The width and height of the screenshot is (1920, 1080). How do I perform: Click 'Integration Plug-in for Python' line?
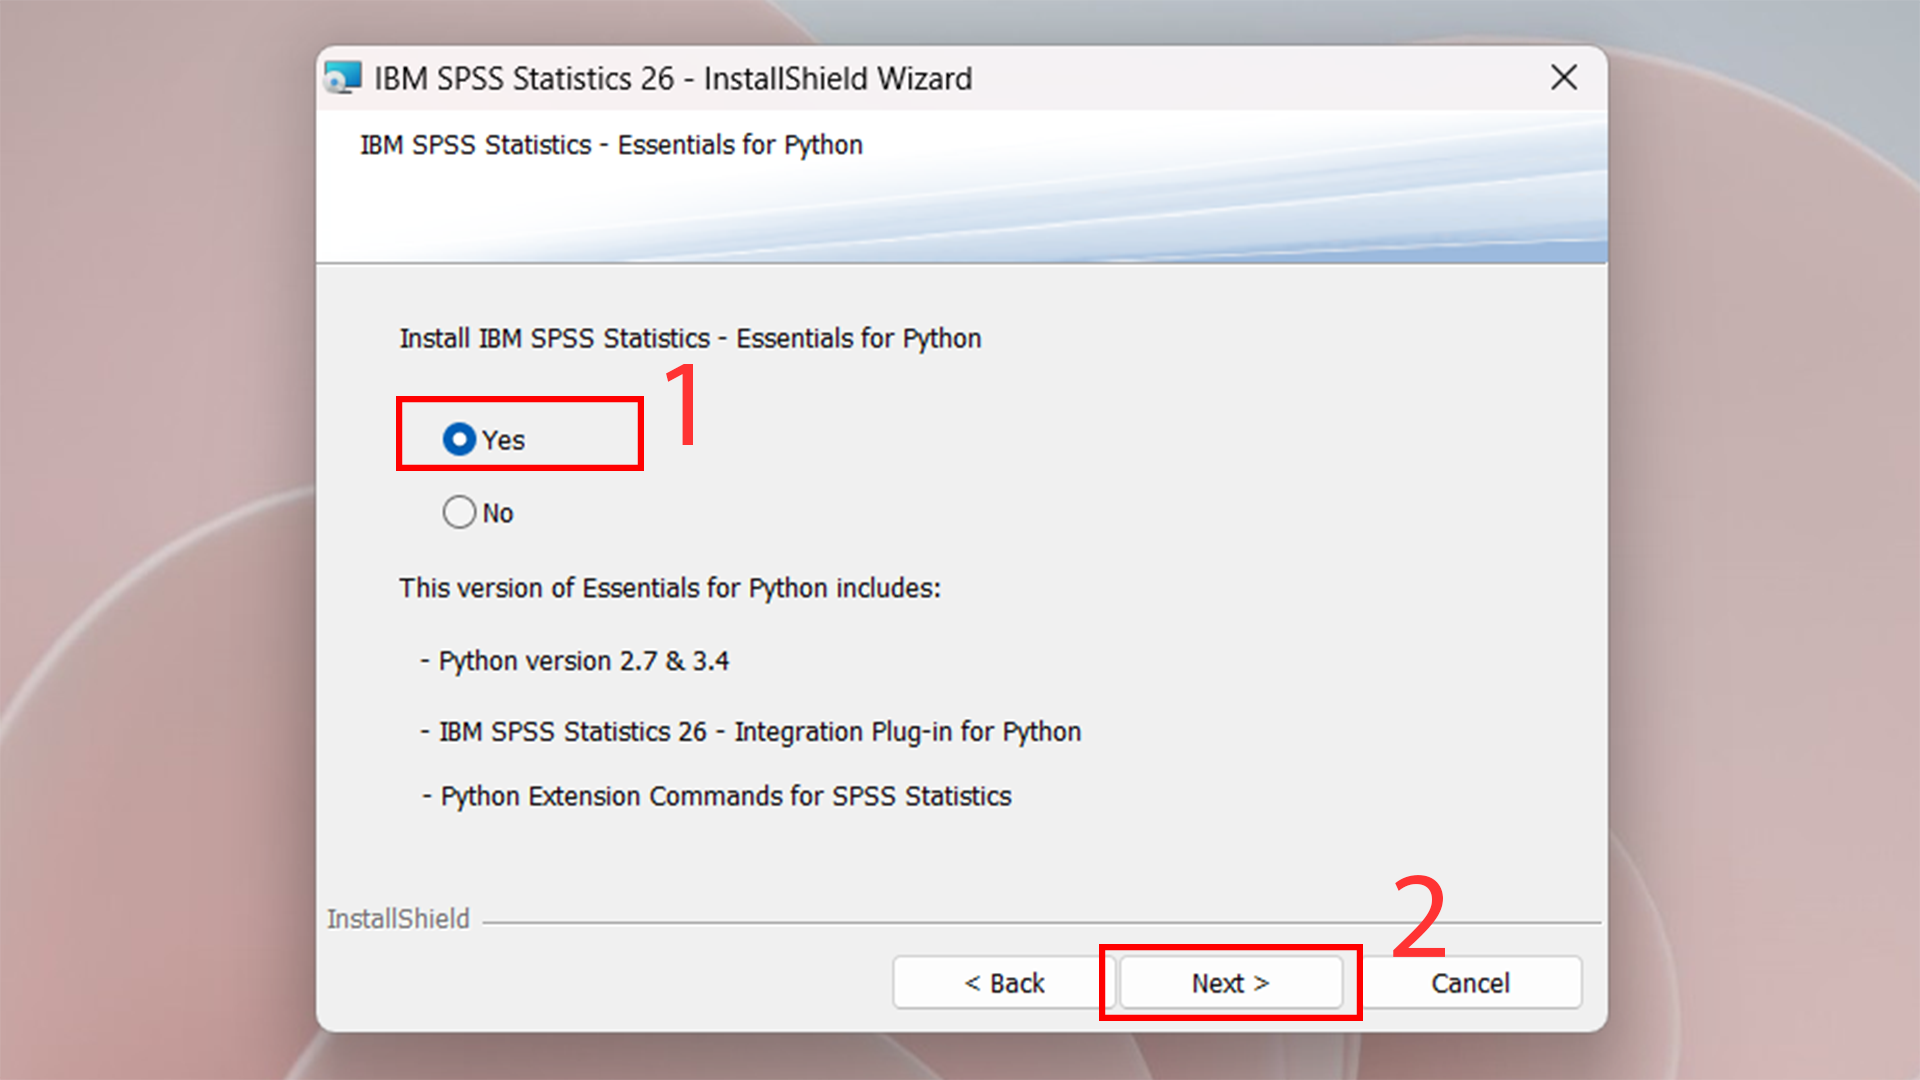pos(751,732)
